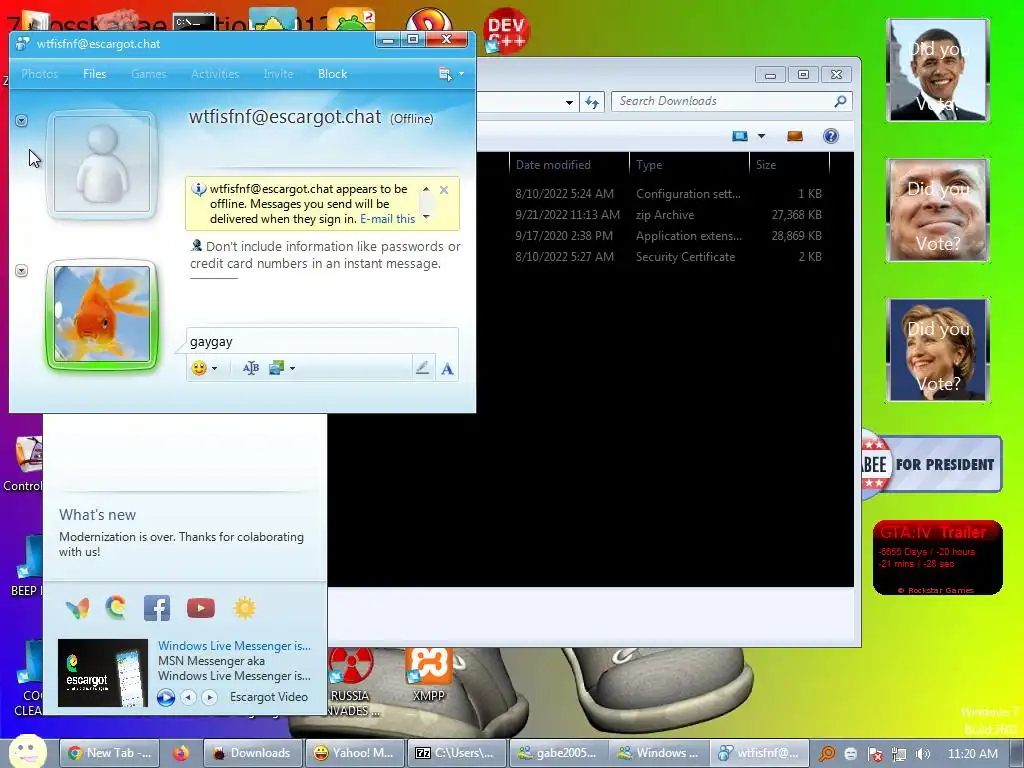This screenshot has width=1024, height=768.
Task: Open the Escargot video thumbnail
Action: 103,673
